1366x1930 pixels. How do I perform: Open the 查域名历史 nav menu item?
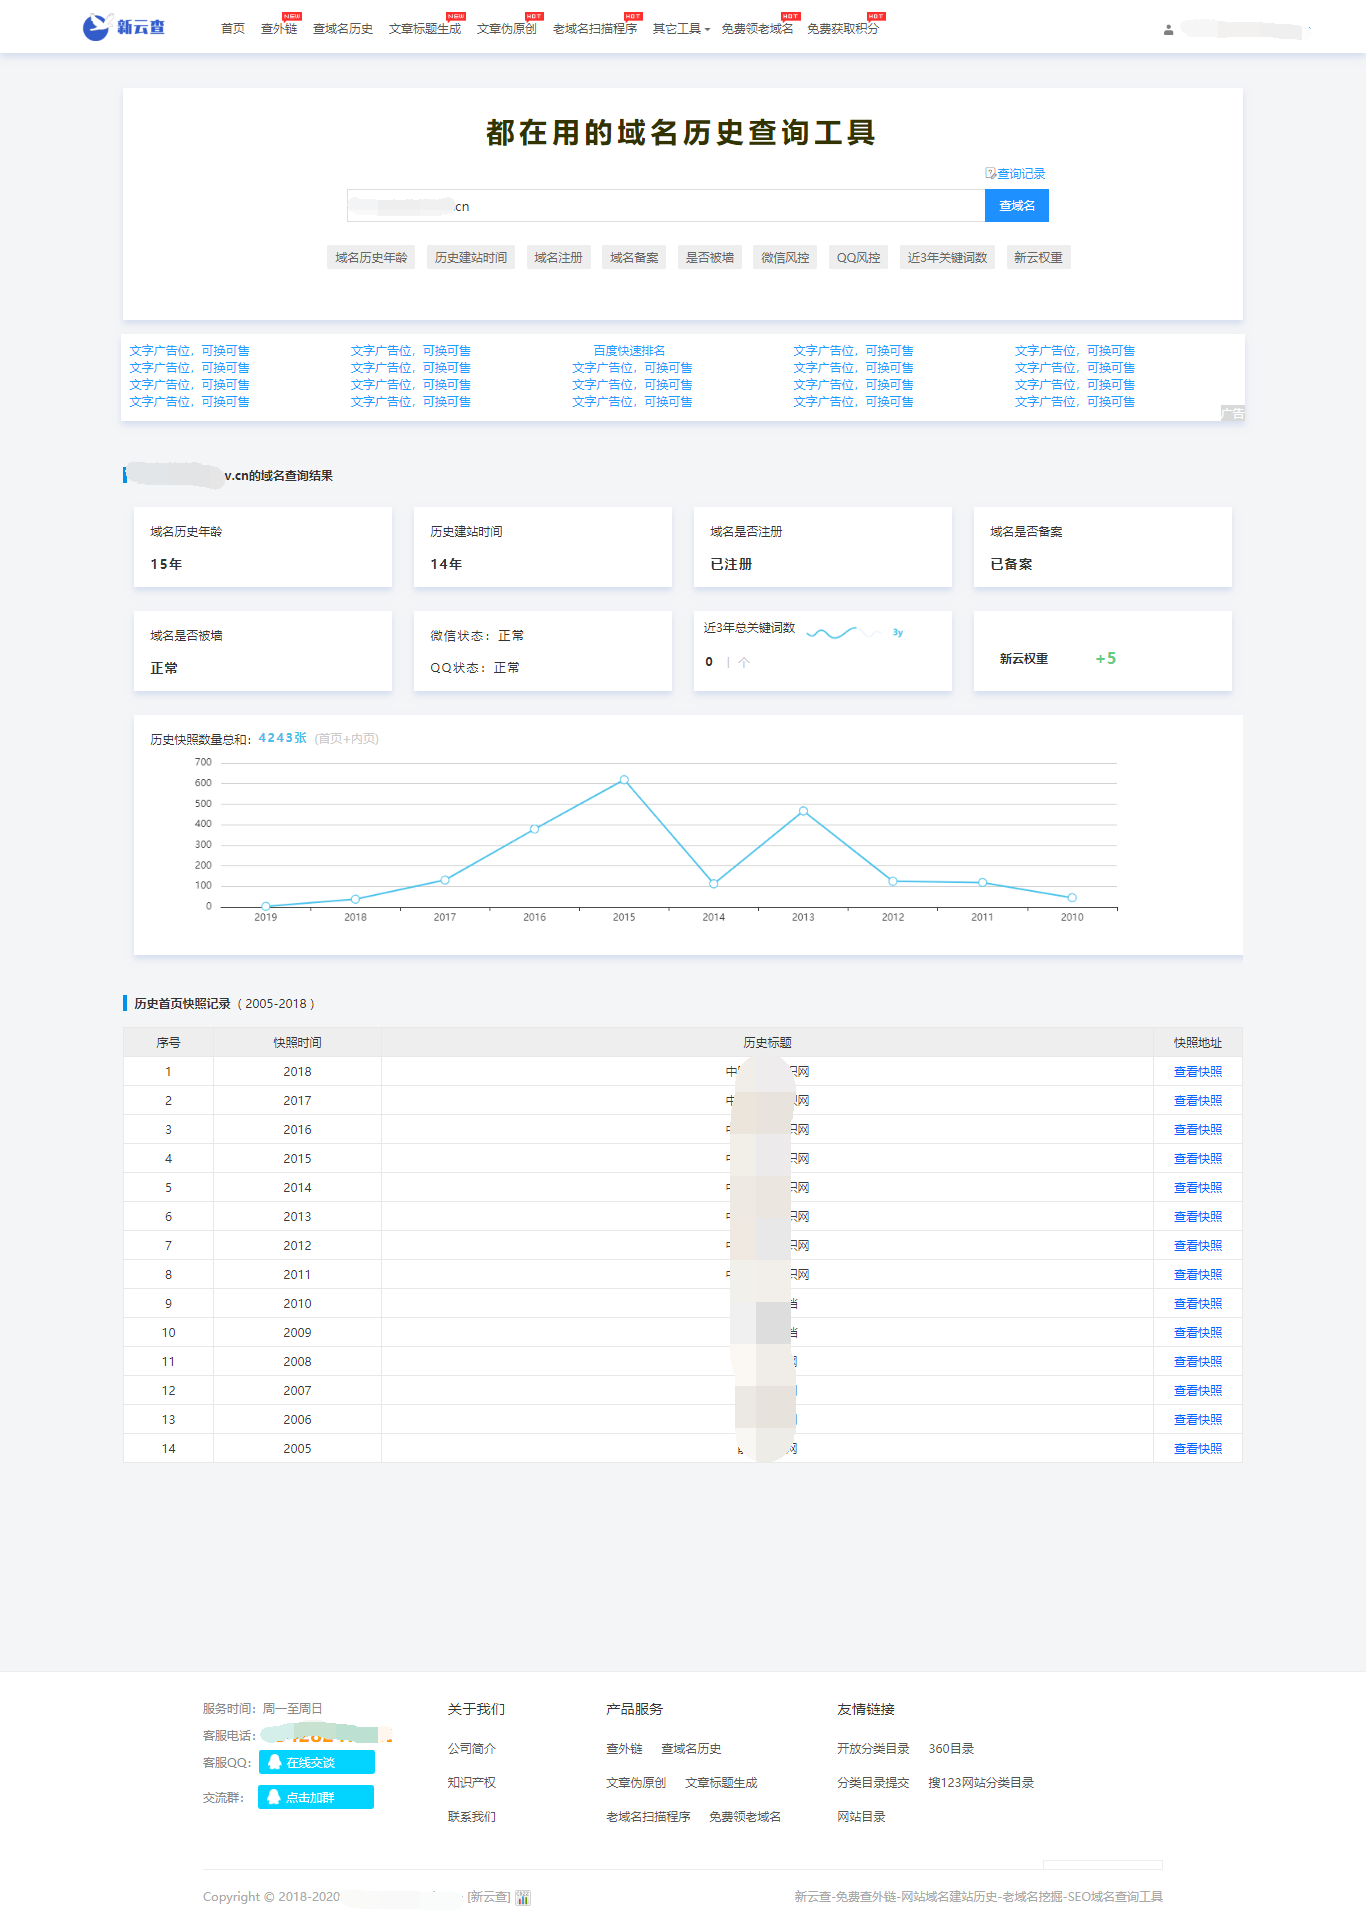point(342,29)
